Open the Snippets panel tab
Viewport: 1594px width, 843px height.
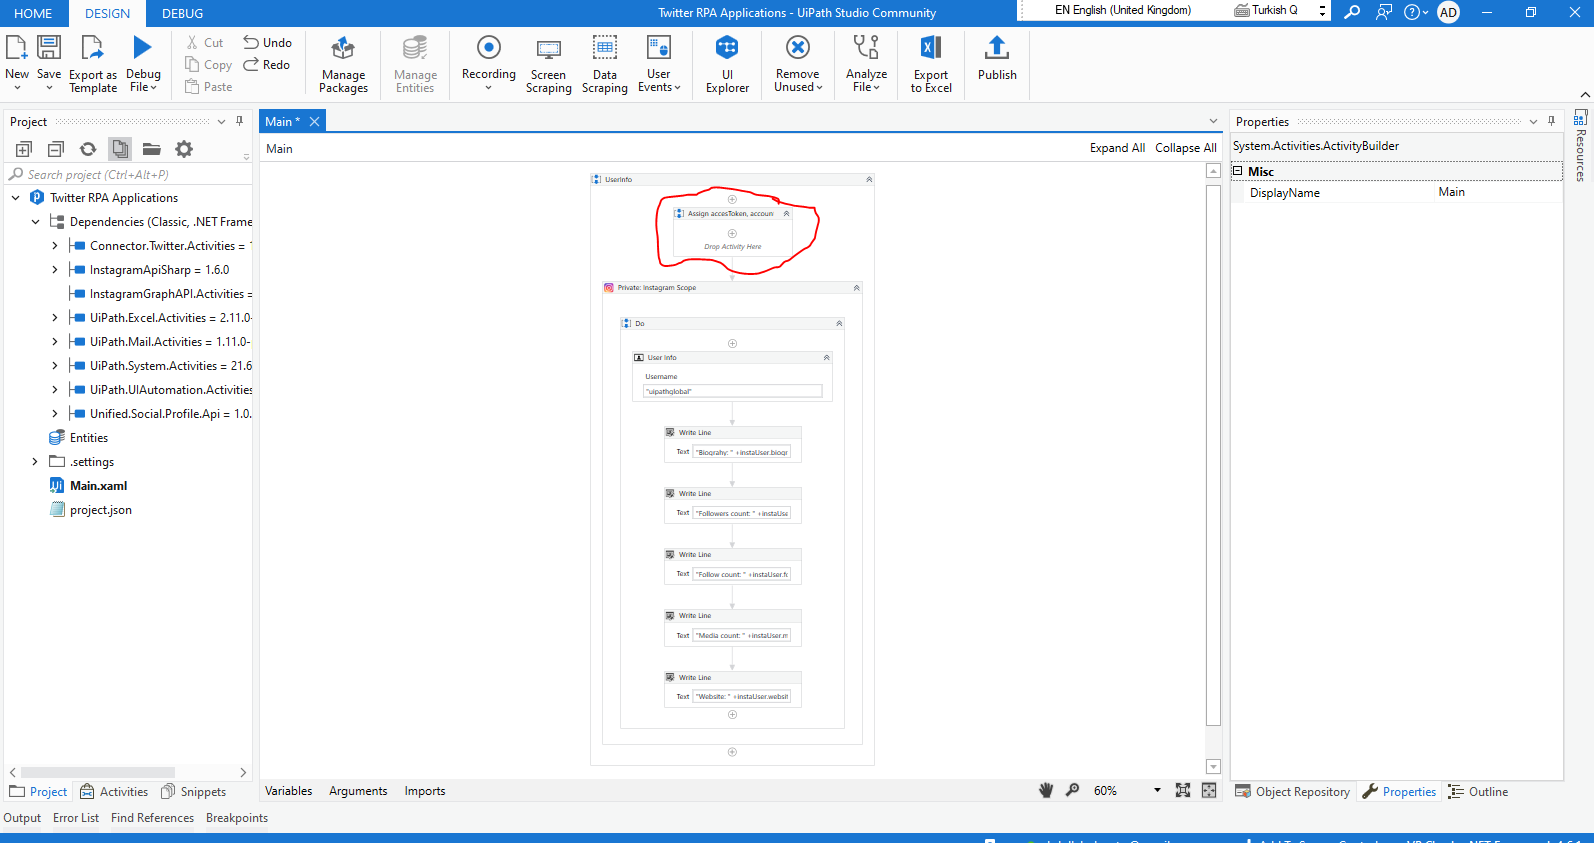pyautogui.click(x=194, y=792)
